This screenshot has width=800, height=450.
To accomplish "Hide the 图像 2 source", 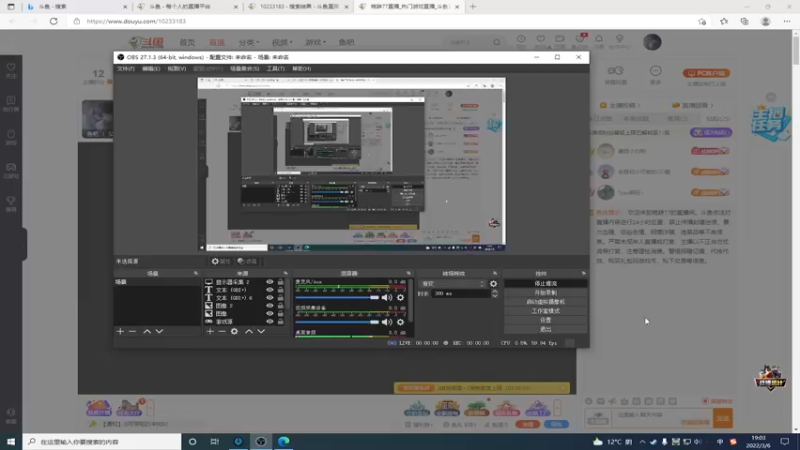I will click(x=270, y=306).
